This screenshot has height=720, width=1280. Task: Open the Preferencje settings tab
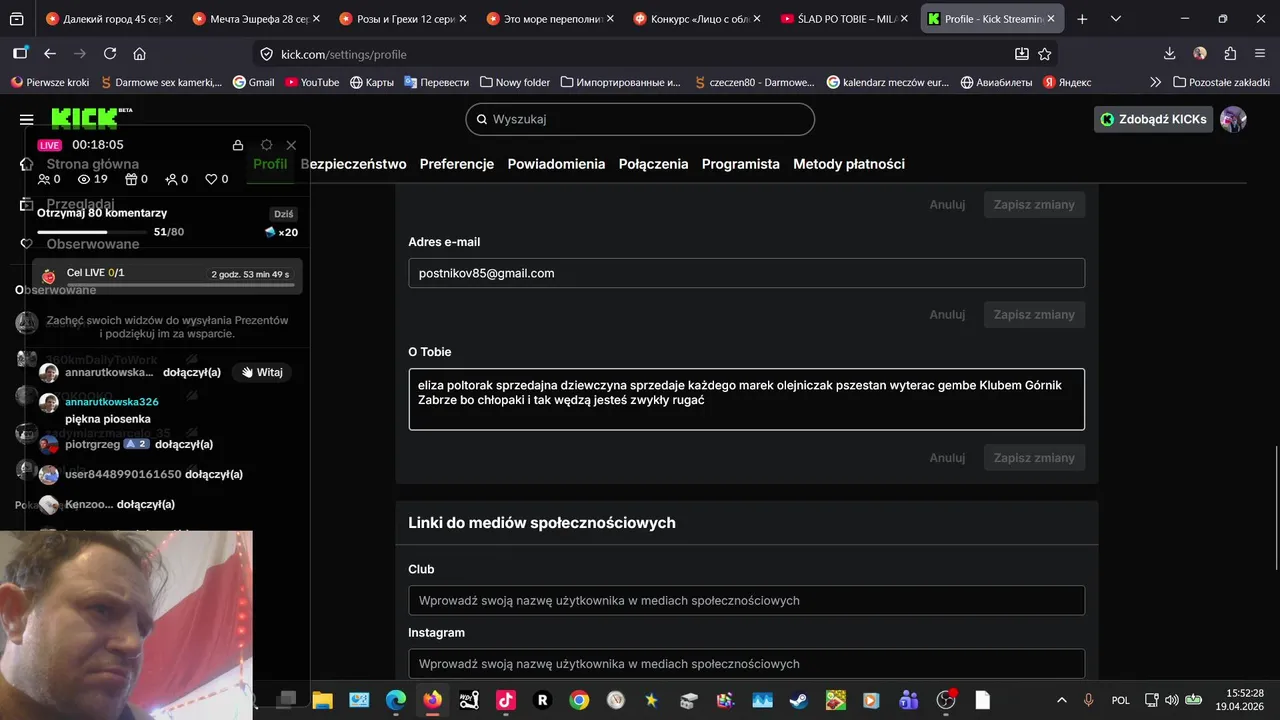pos(457,164)
